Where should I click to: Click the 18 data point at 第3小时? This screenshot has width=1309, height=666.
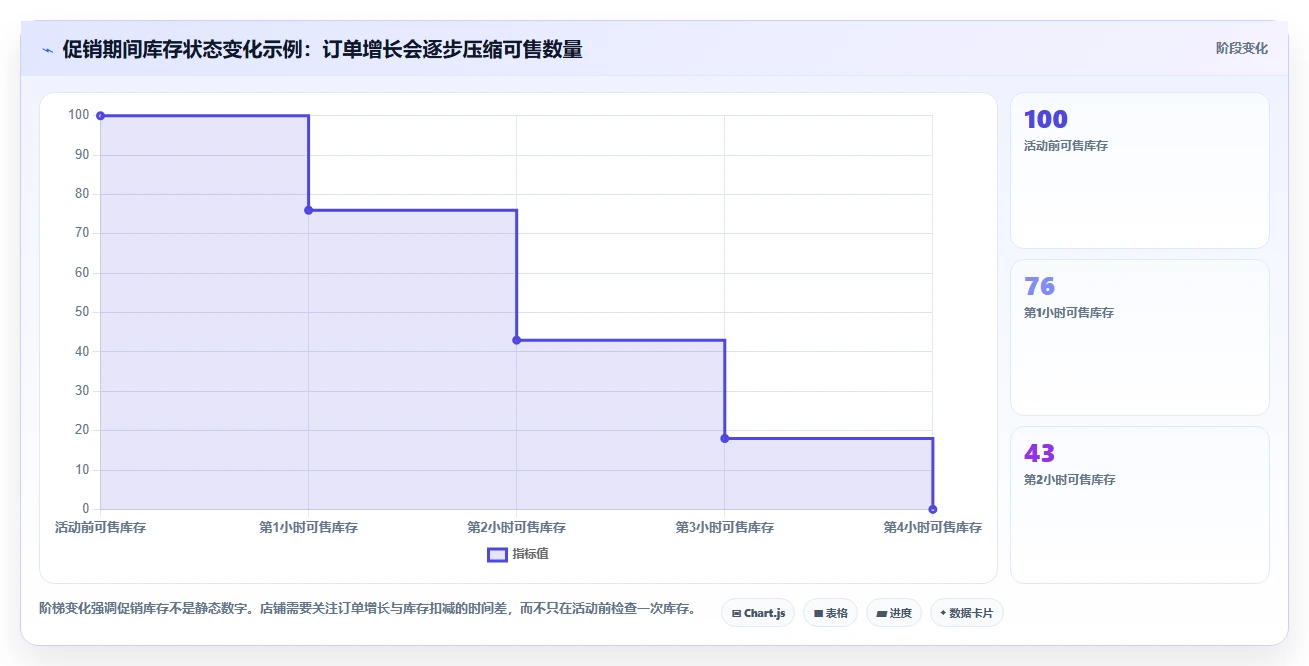click(x=724, y=438)
